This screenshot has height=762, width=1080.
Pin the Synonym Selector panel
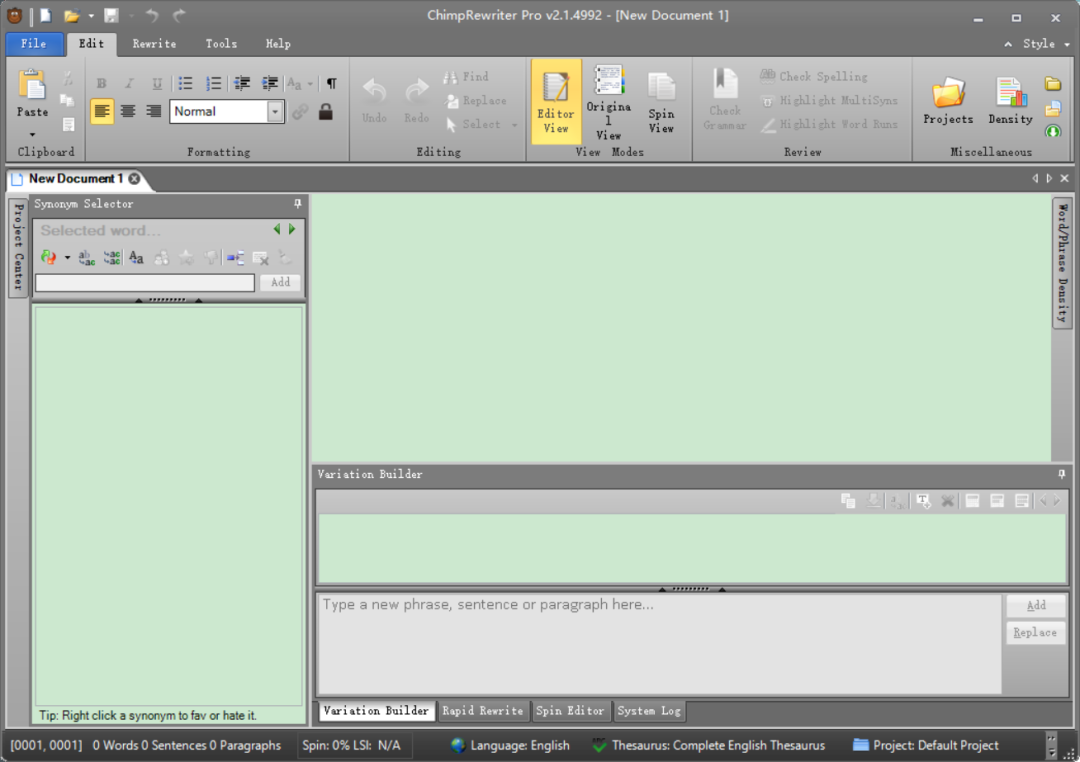click(x=298, y=204)
